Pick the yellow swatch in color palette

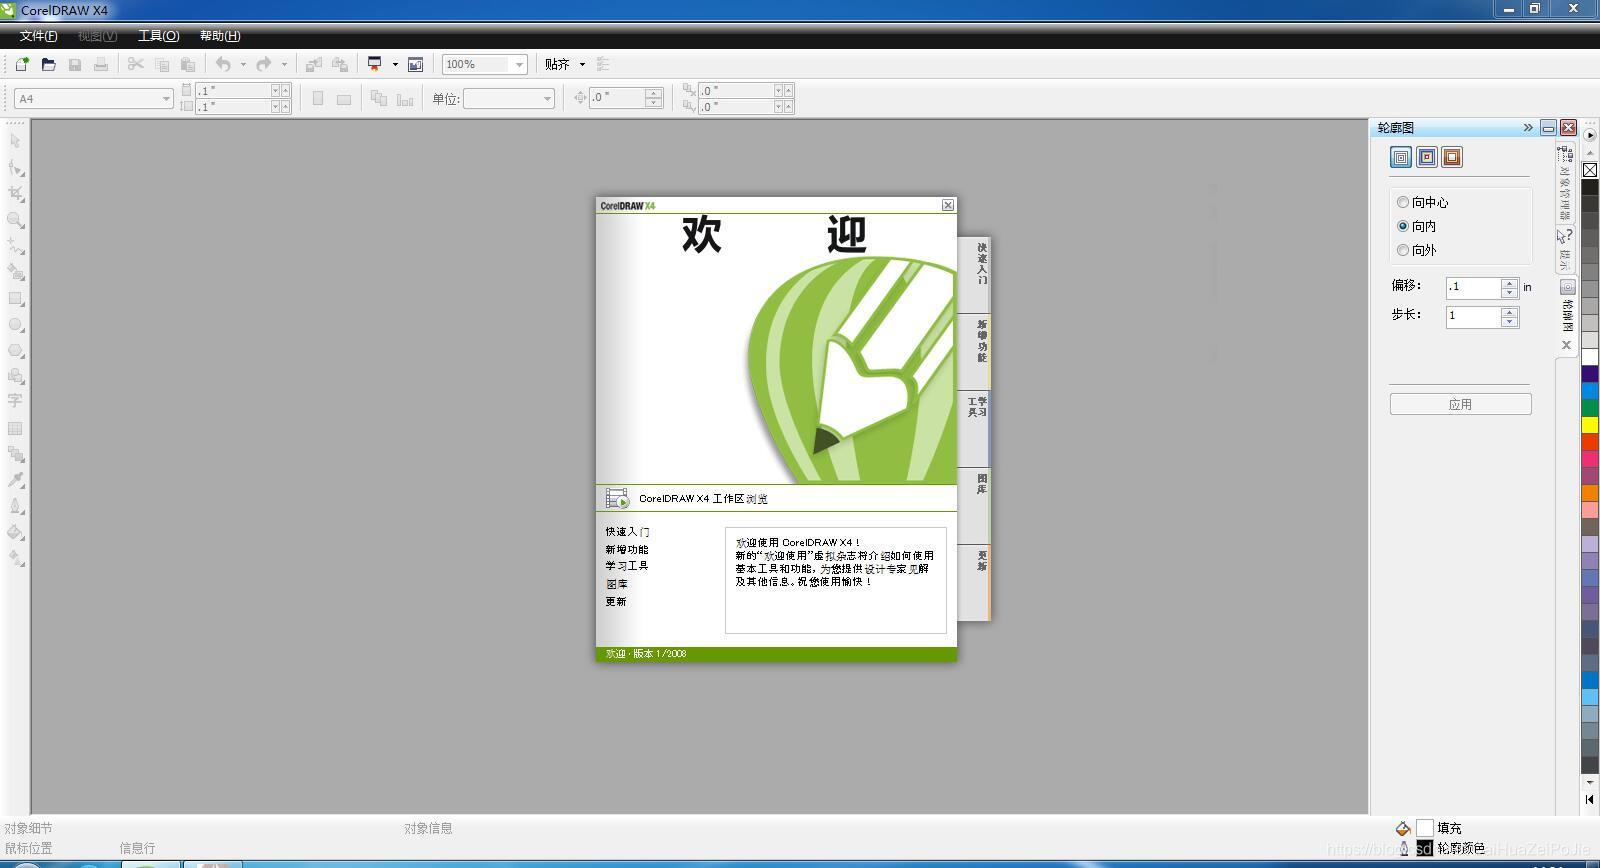point(1589,425)
